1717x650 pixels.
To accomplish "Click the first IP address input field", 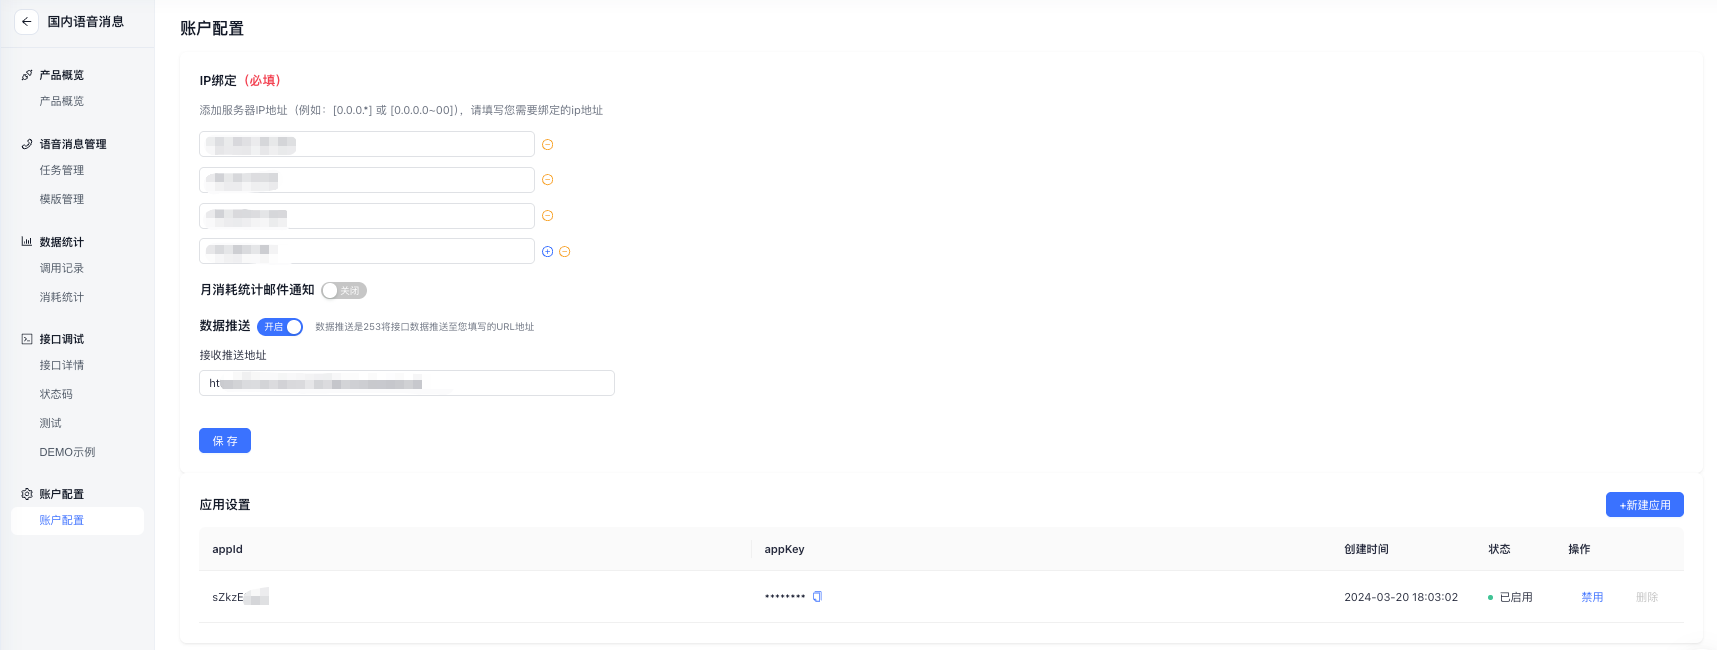I will click(x=367, y=144).
